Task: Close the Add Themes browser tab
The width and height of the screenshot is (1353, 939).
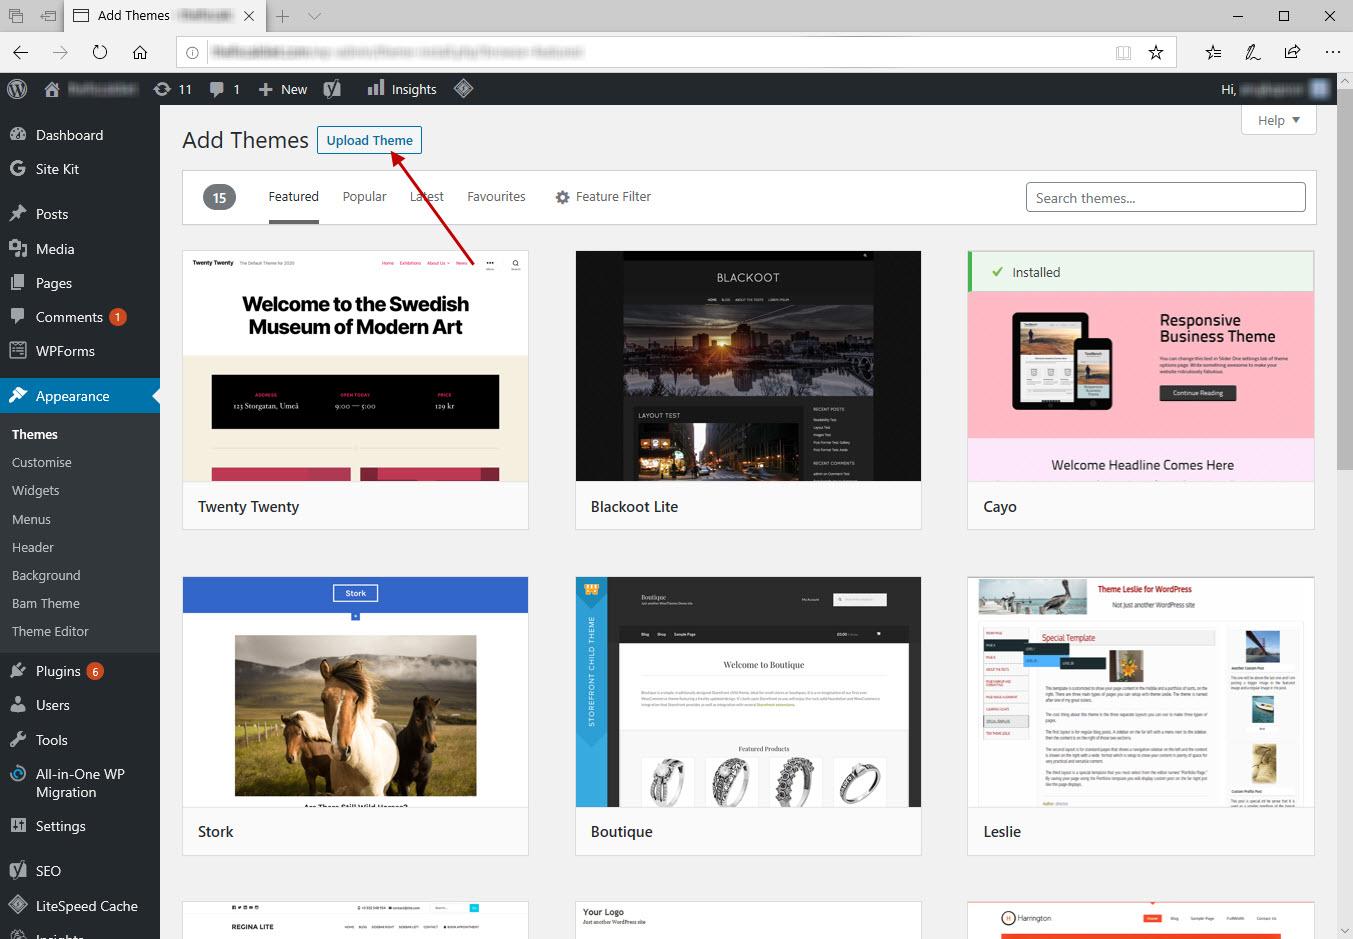Action: pos(249,16)
